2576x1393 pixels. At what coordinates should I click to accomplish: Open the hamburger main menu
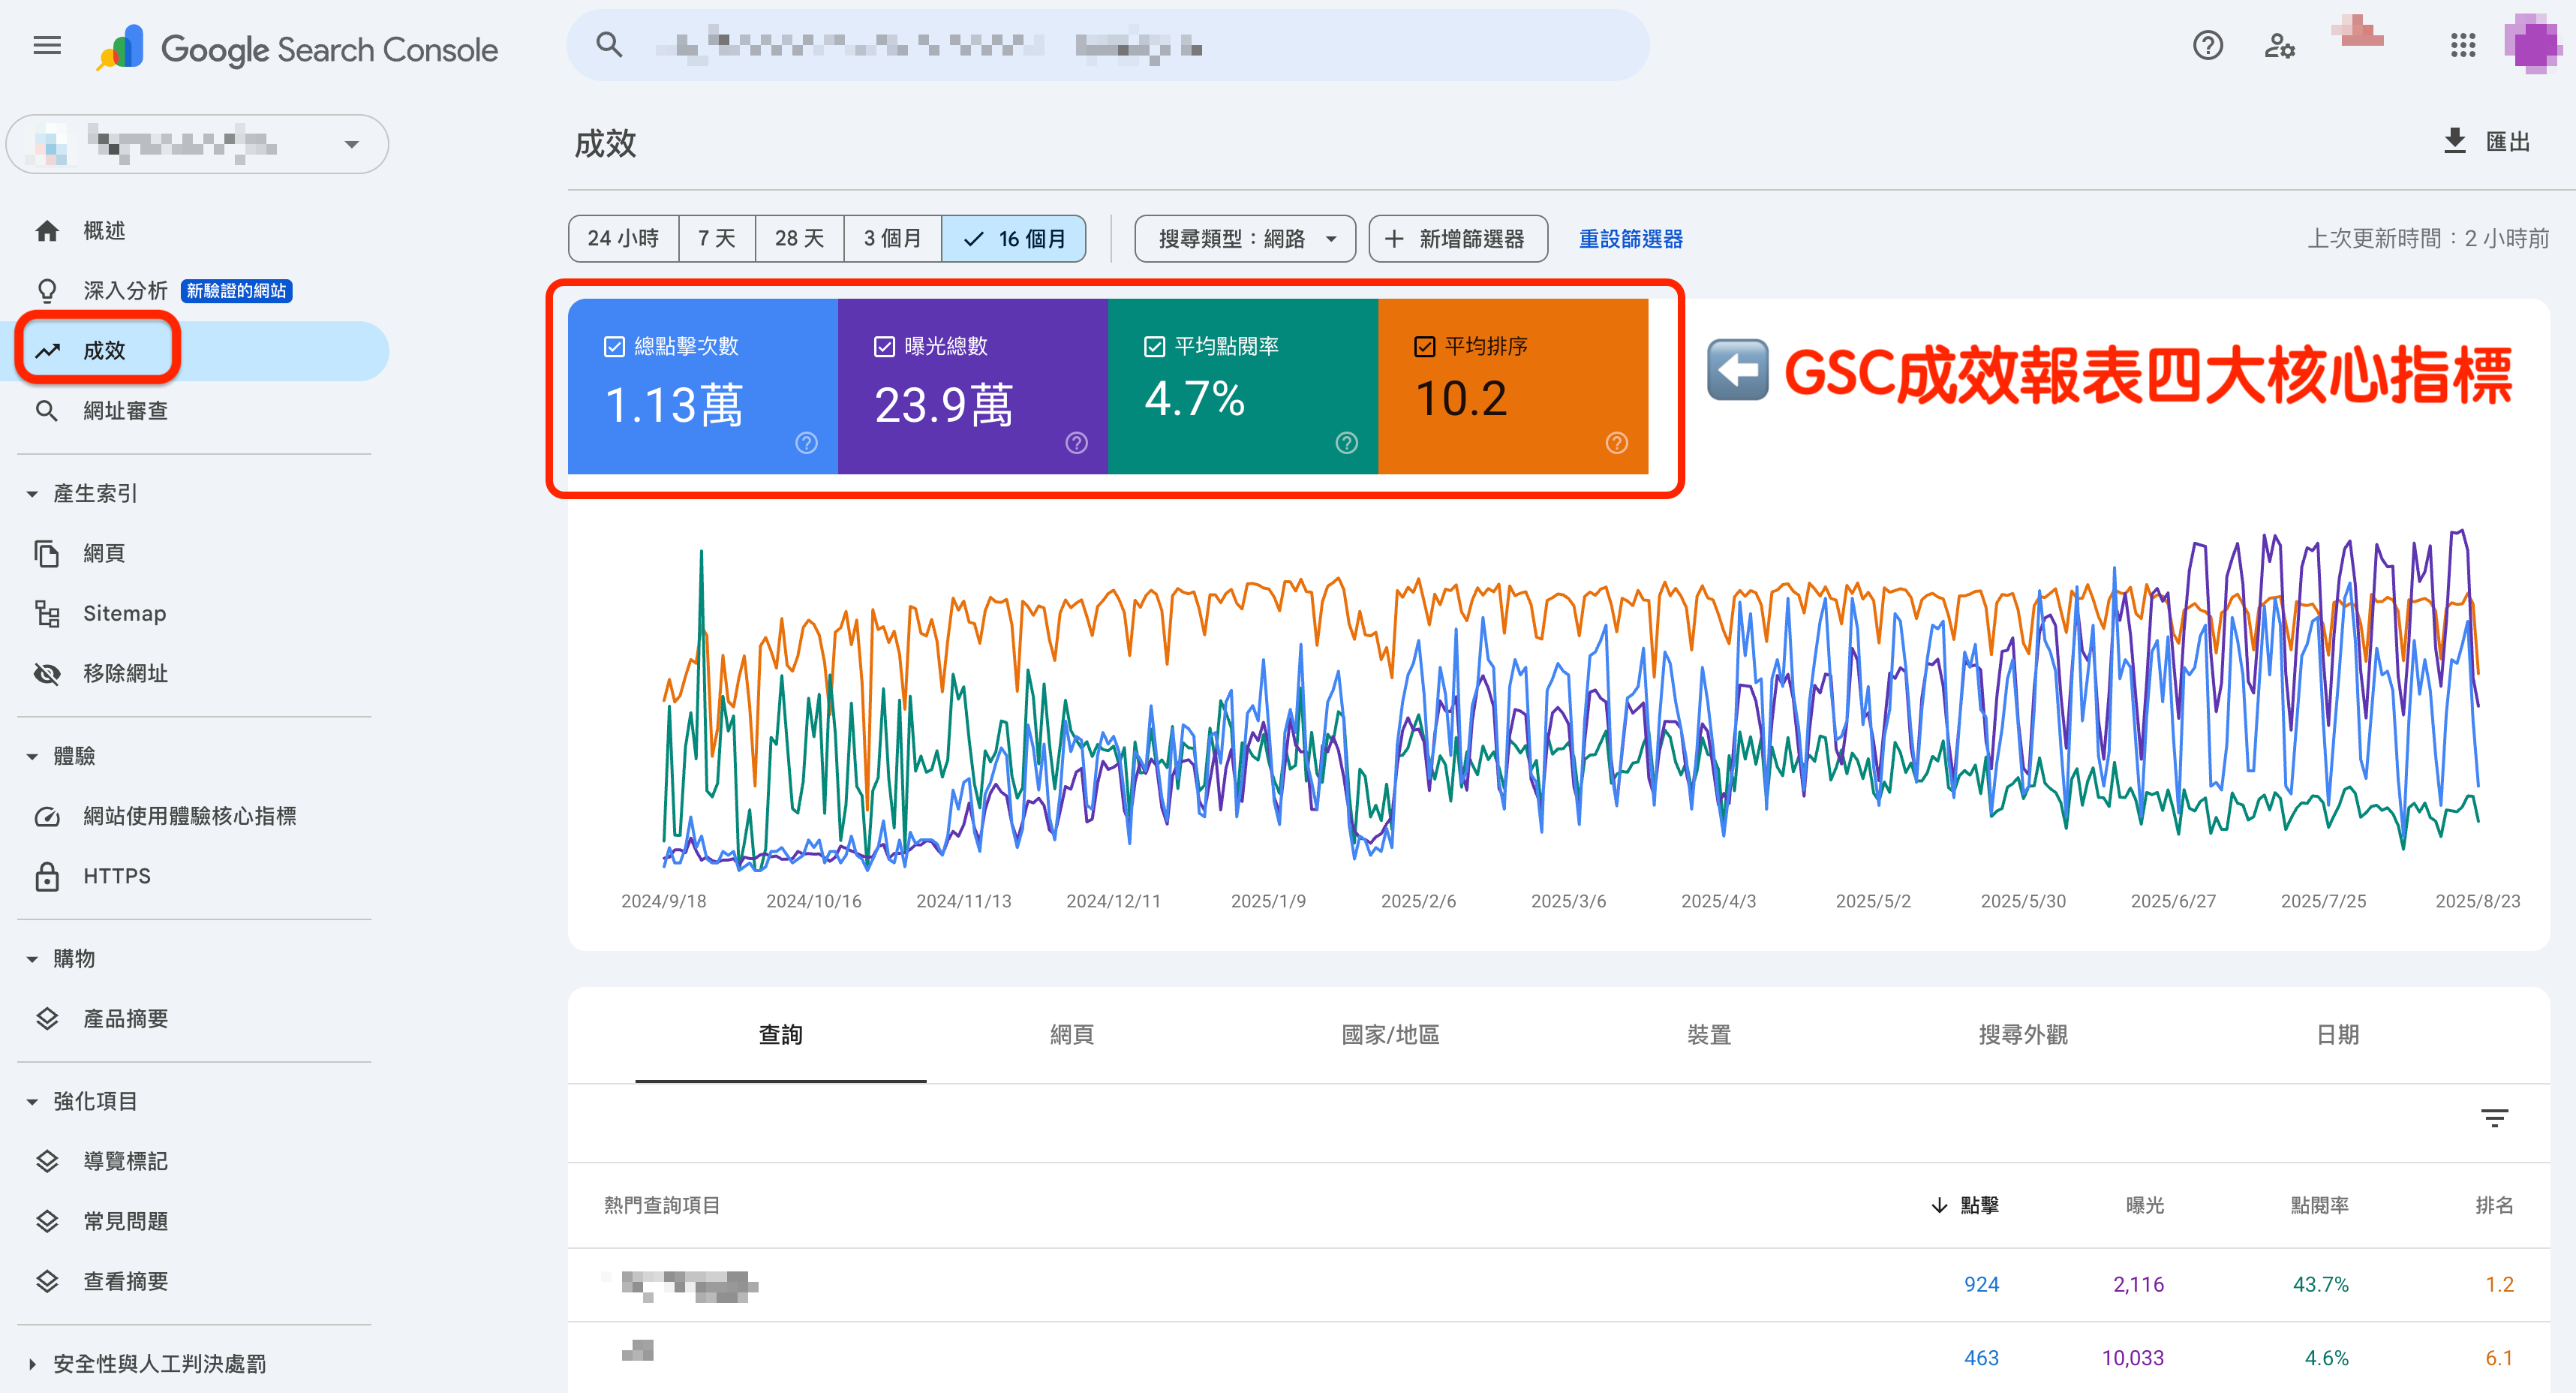click(47, 46)
